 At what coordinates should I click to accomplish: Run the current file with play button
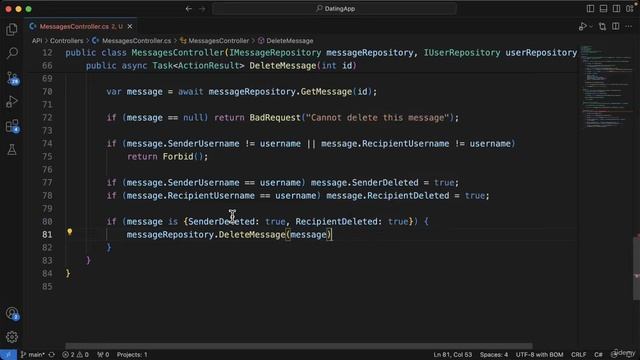tap(582, 27)
